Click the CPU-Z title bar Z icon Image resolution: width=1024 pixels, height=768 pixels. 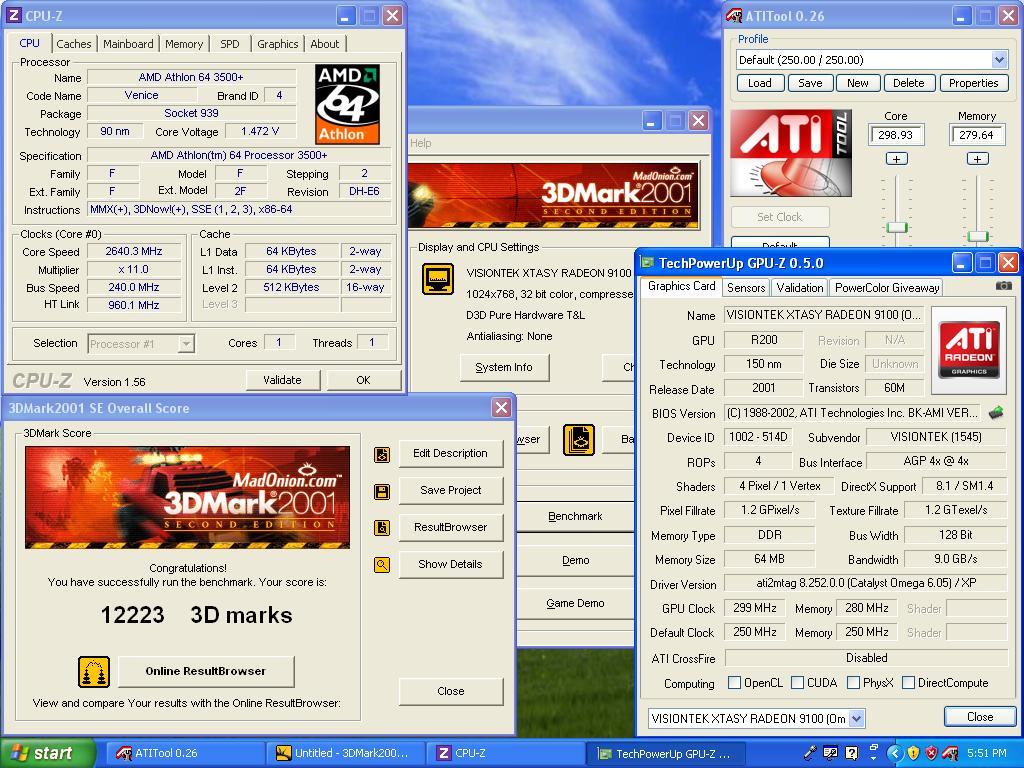(x=14, y=15)
